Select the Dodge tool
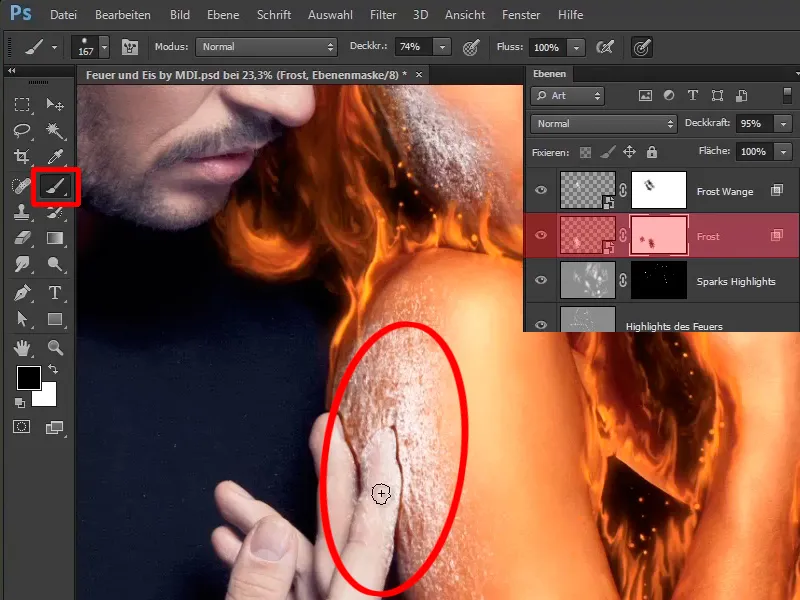This screenshot has height=600, width=800. coord(55,264)
